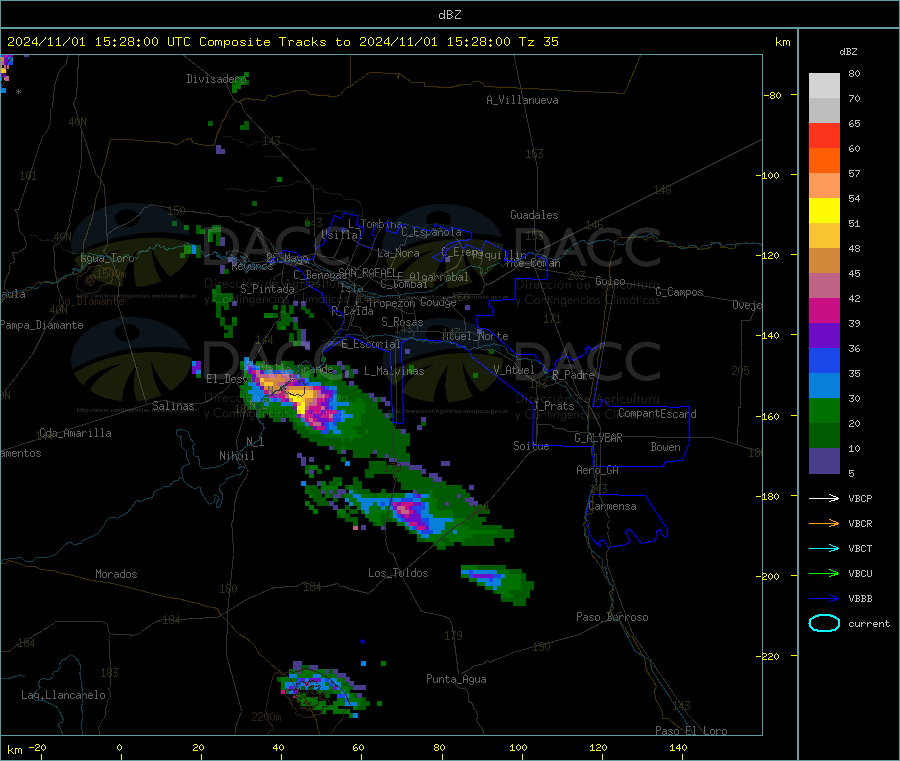Click the 'Atuel_Norte' map label
Viewport: 900px width, 761px height.
tap(475, 336)
